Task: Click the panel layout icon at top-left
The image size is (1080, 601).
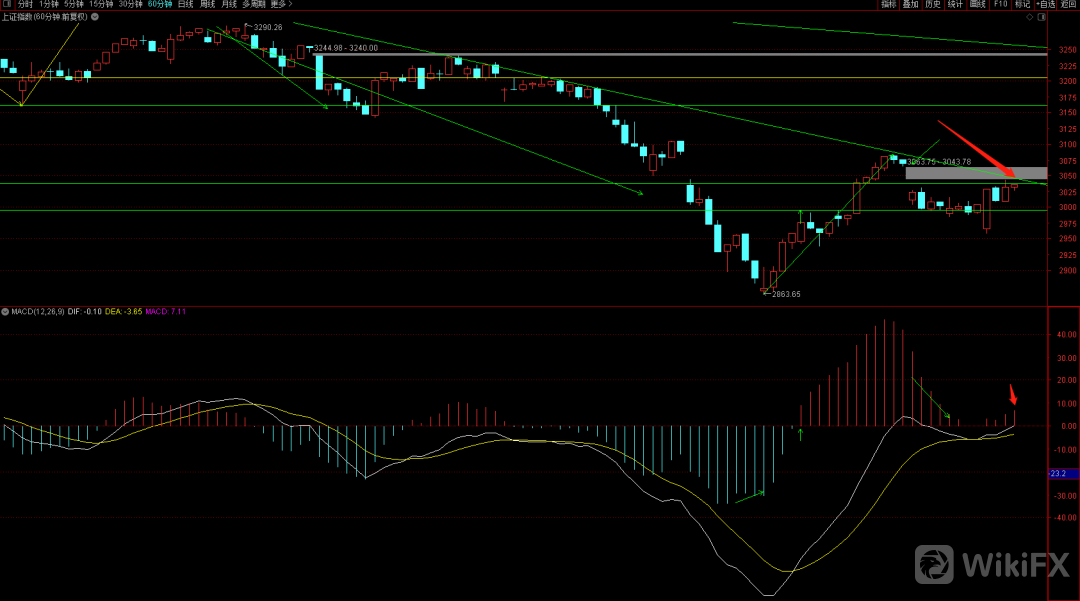Action: [x=6, y=5]
